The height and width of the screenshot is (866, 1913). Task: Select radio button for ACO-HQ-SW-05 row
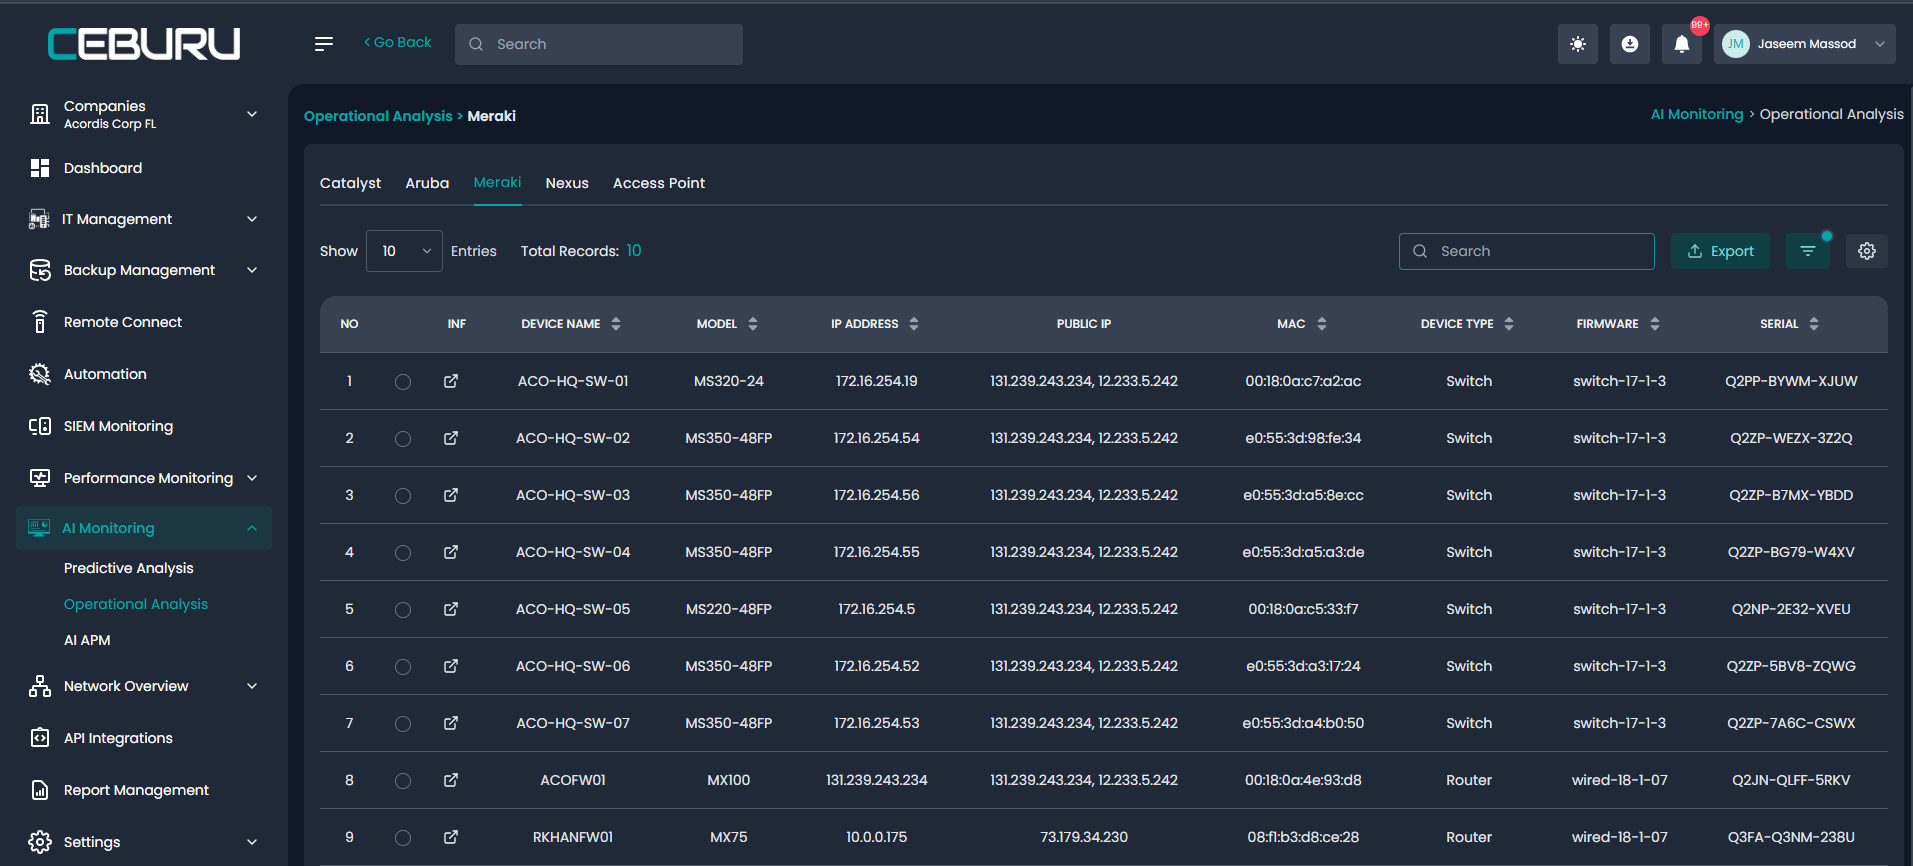pos(403,610)
